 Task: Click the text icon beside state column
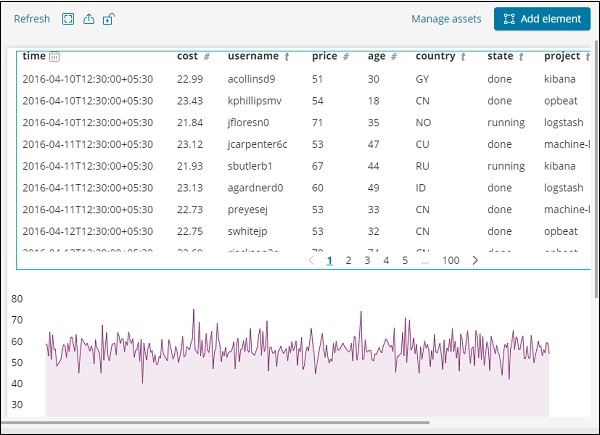pos(521,57)
